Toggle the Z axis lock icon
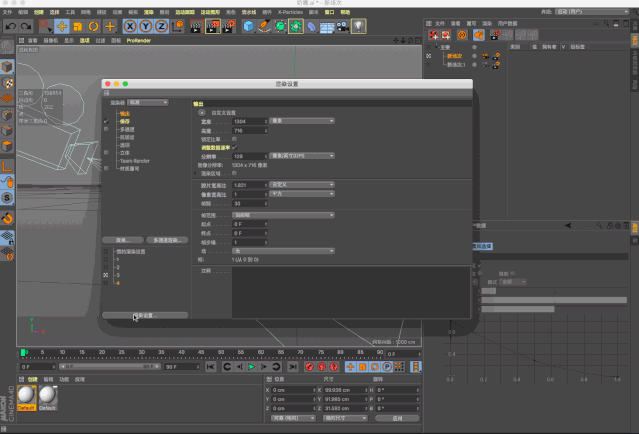 tap(161, 27)
